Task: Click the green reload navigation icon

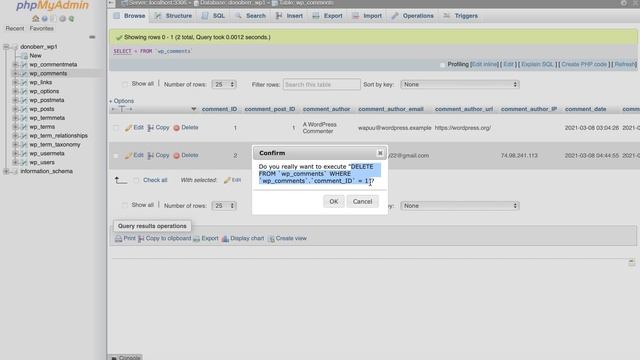Action: 71,18
